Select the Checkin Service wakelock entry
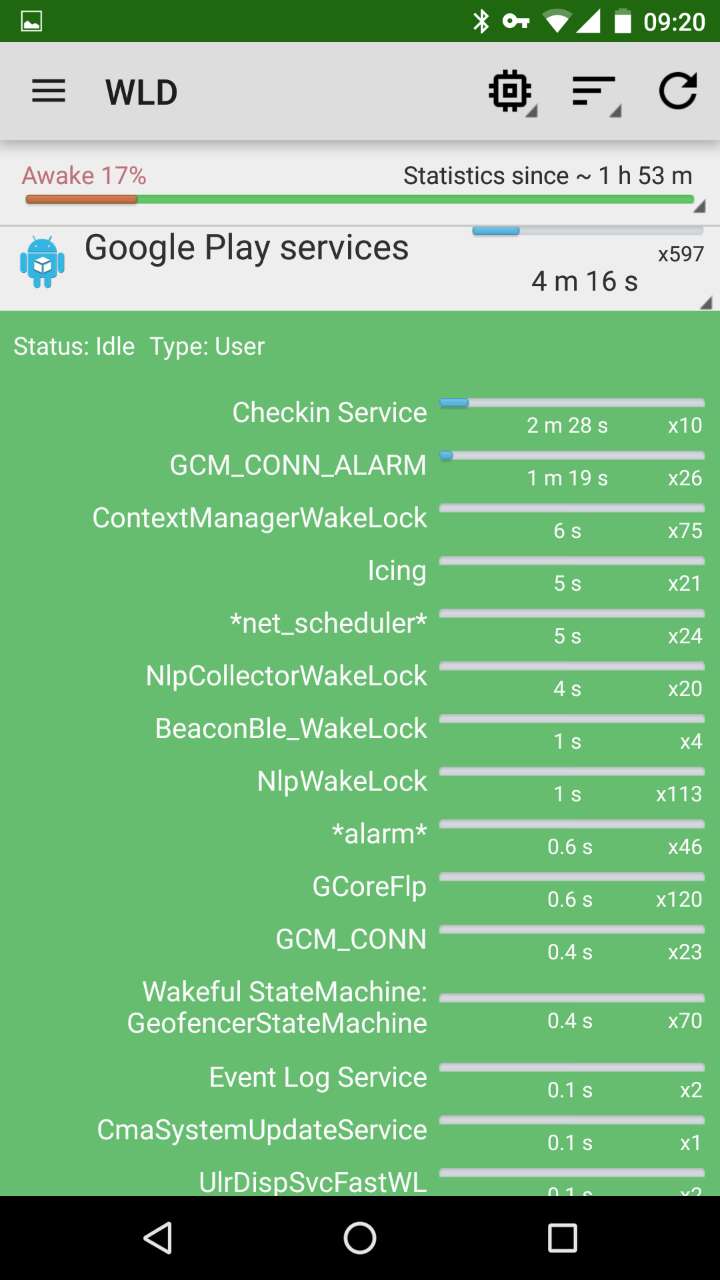Image resolution: width=720 pixels, height=1280 pixels. pyautogui.click(x=360, y=413)
